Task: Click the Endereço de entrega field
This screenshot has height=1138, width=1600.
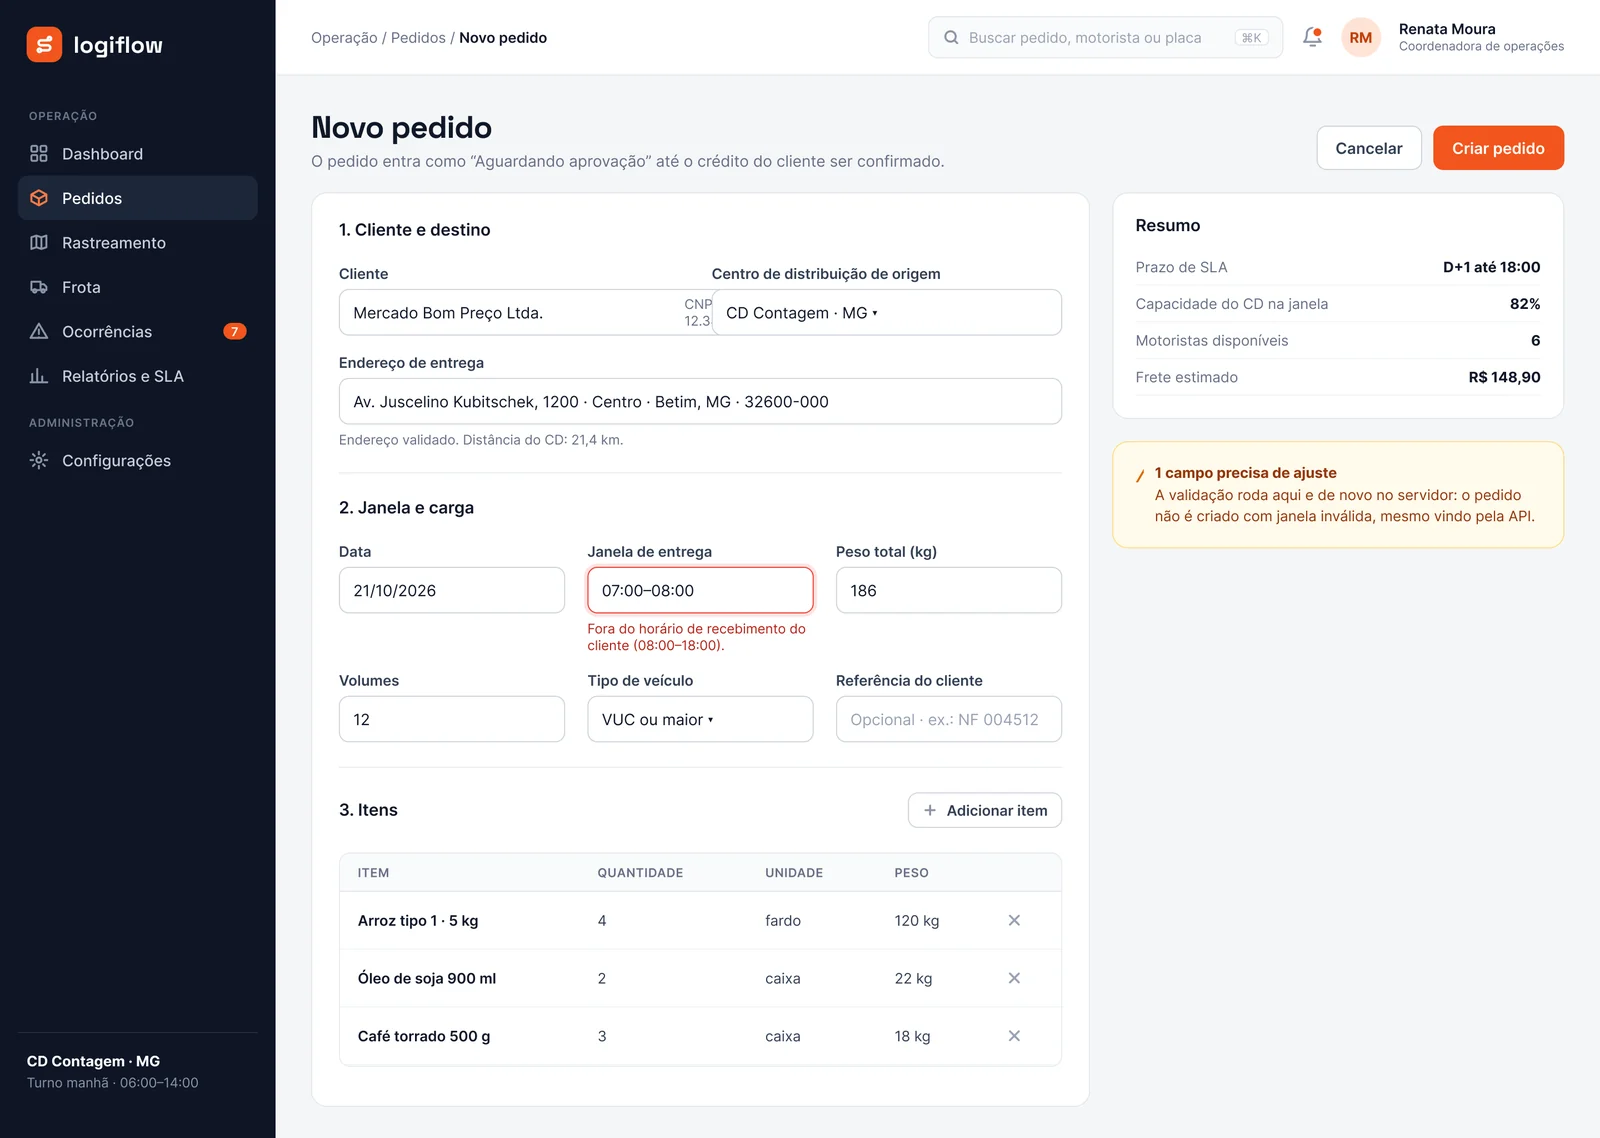Action: tap(700, 401)
